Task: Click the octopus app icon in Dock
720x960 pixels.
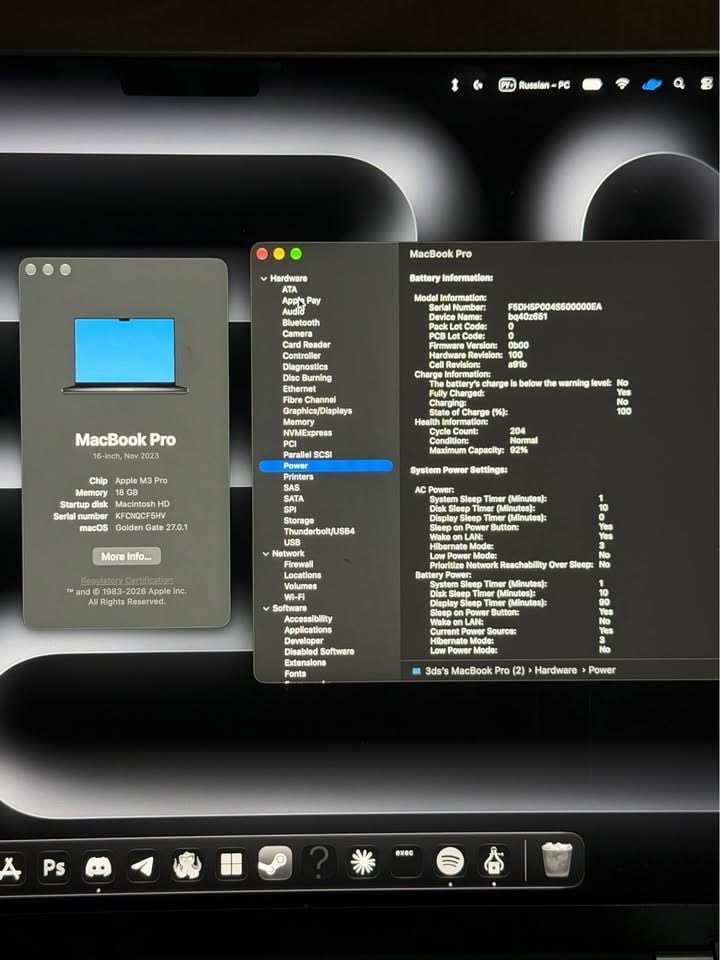Action: pos(187,866)
